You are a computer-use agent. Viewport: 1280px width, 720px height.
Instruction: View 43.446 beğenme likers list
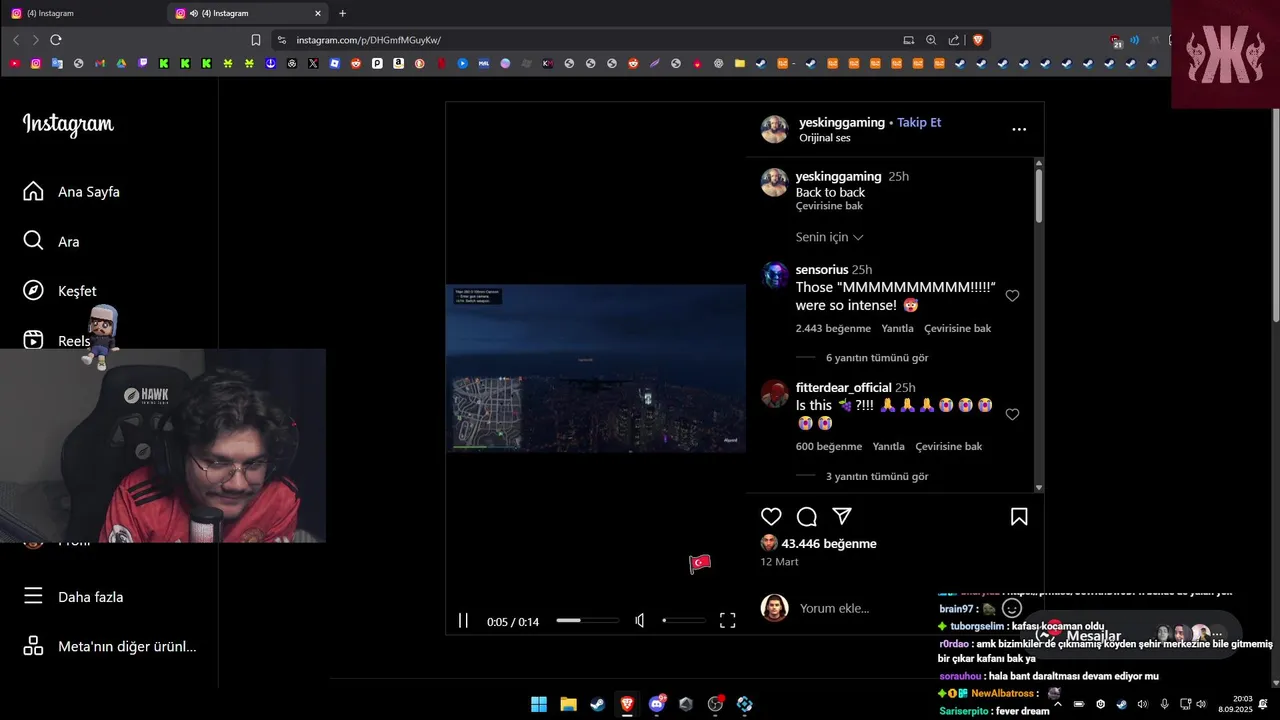829,543
